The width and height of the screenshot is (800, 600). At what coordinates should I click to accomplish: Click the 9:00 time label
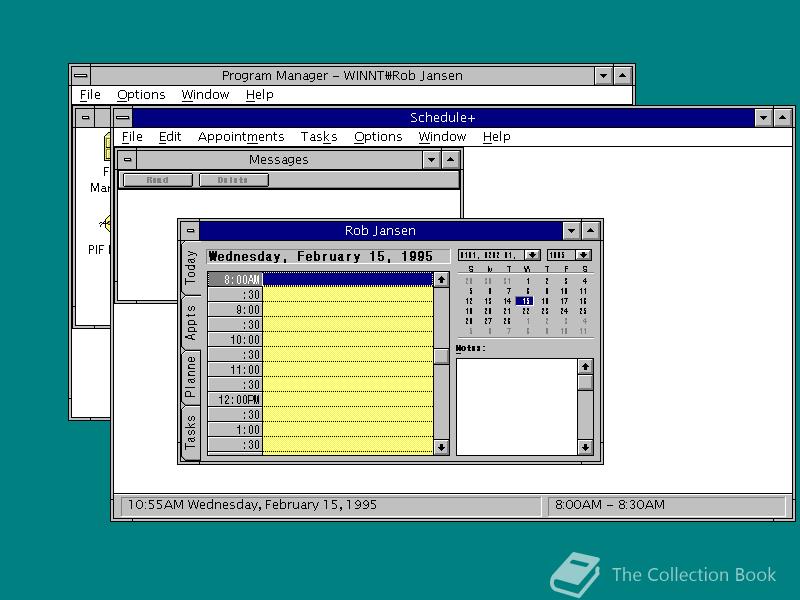[235, 310]
